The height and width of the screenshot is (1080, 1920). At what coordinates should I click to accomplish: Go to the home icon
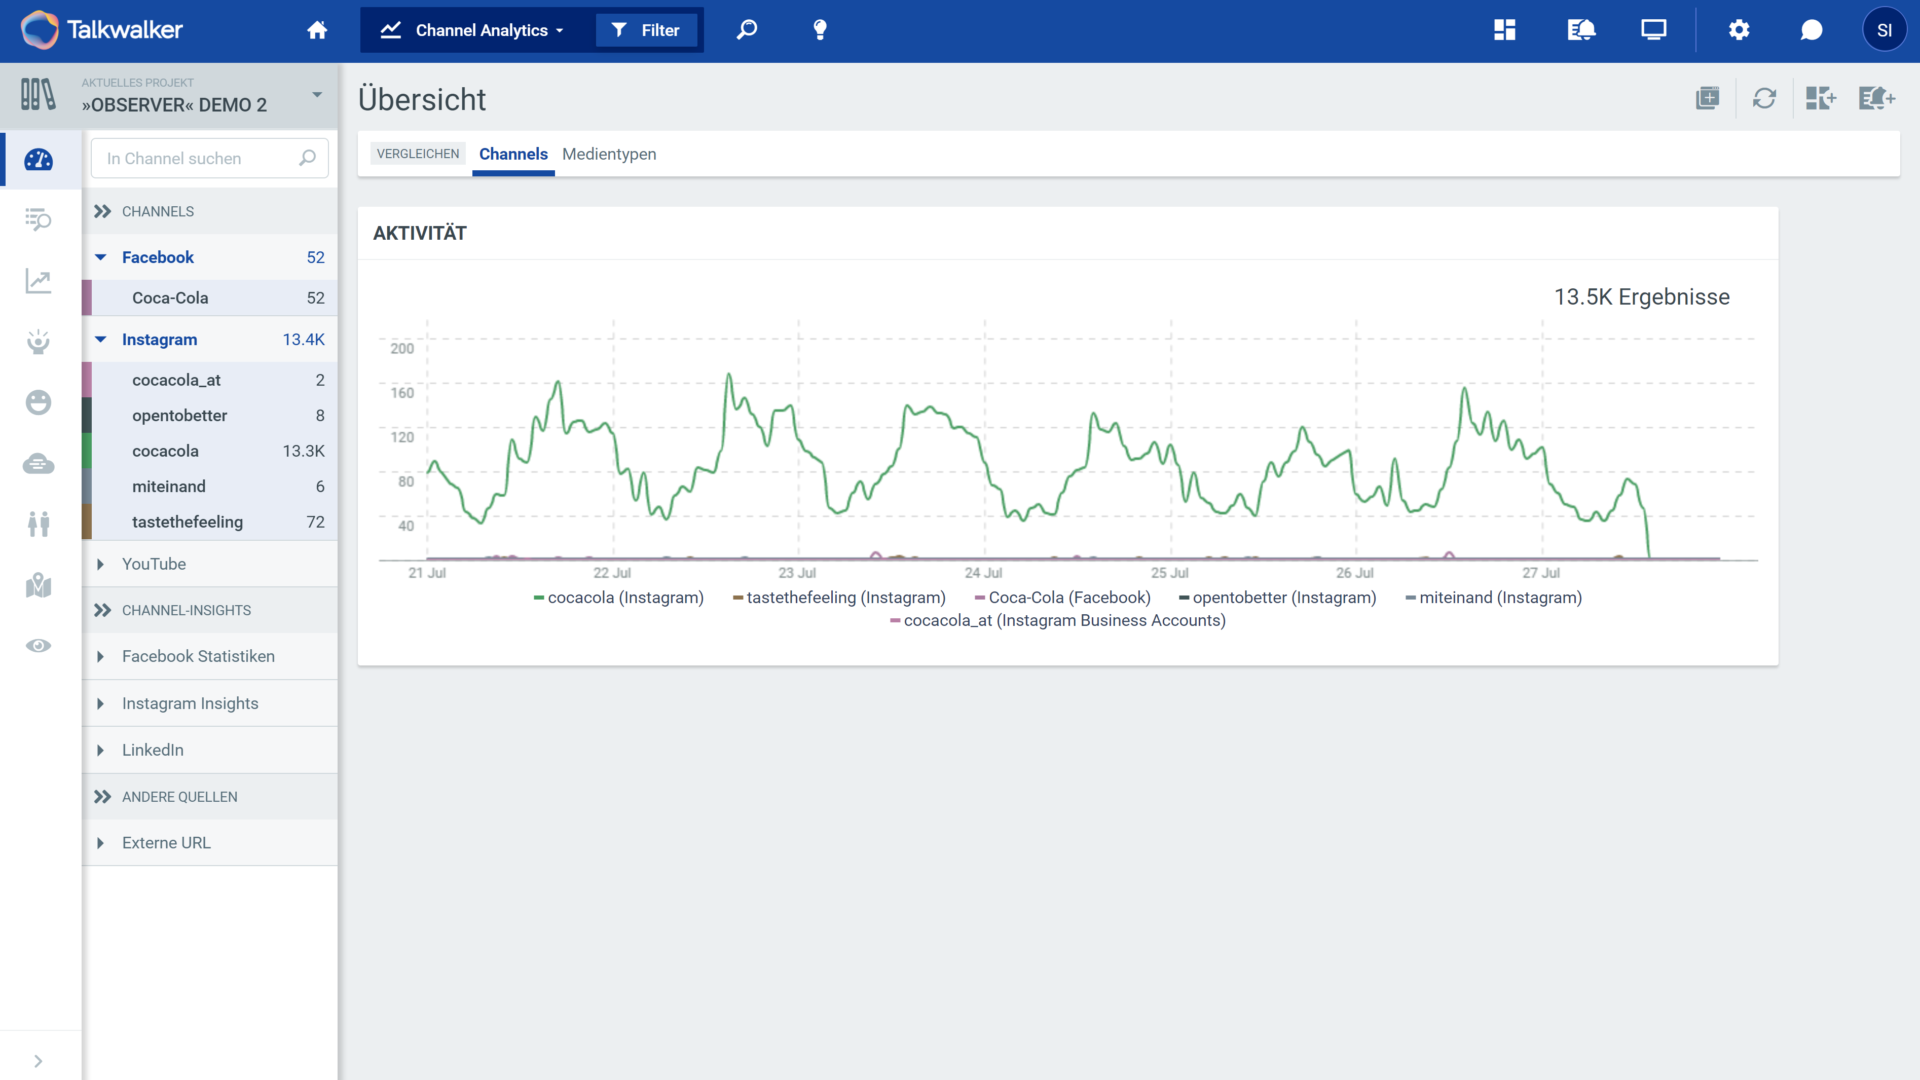click(x=317, y=30)
